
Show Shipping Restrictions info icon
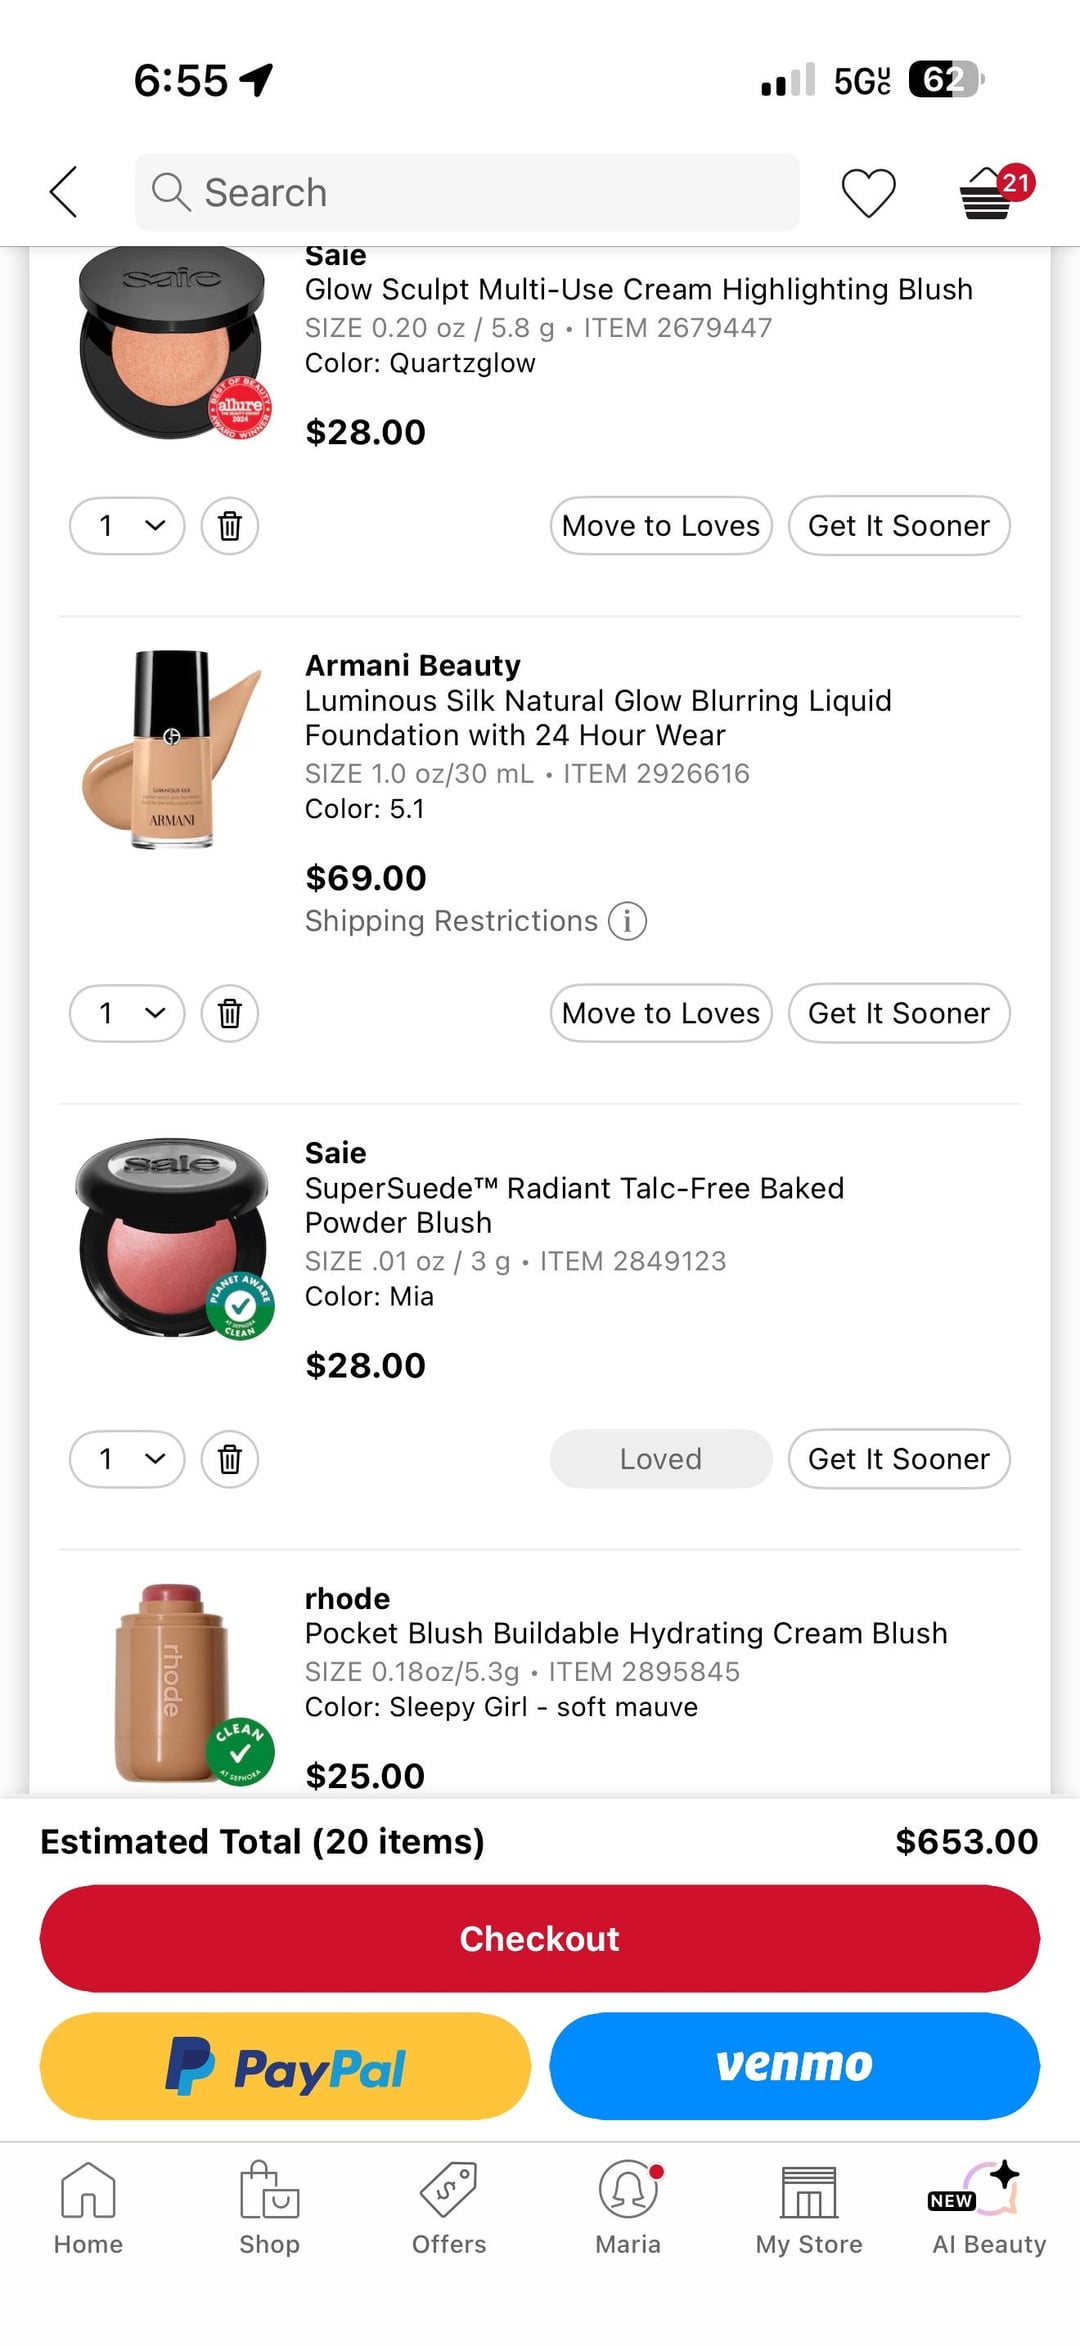628,921
